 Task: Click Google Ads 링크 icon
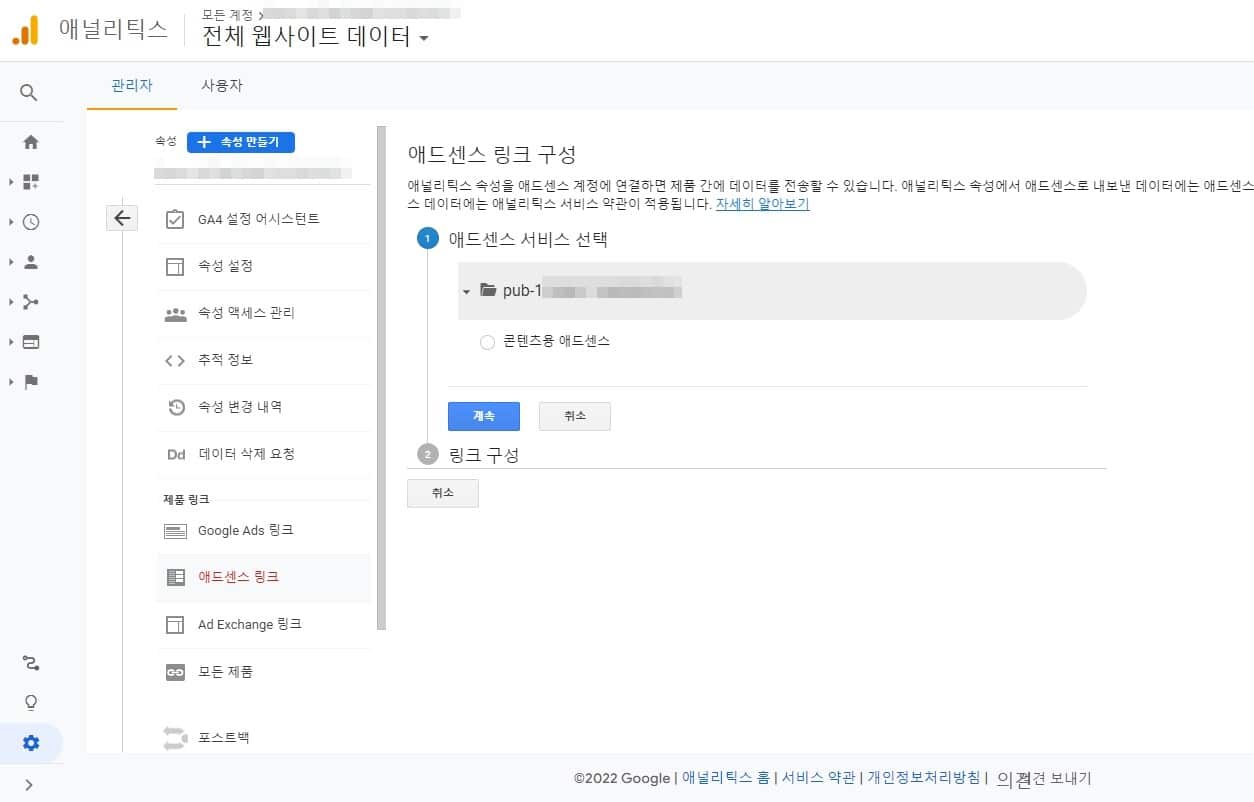(x=175, y=531)
